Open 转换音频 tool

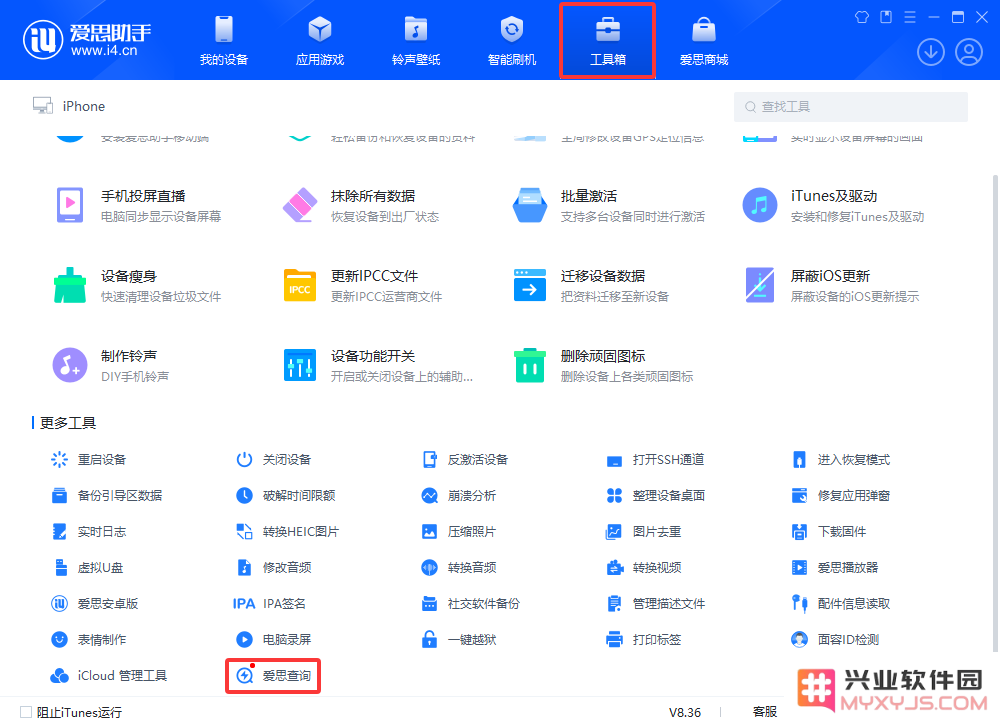[x=459, y=568]
